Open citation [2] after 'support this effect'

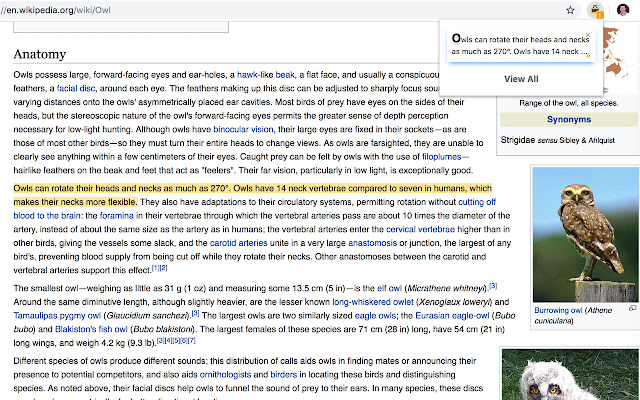(x=163, y=268)
